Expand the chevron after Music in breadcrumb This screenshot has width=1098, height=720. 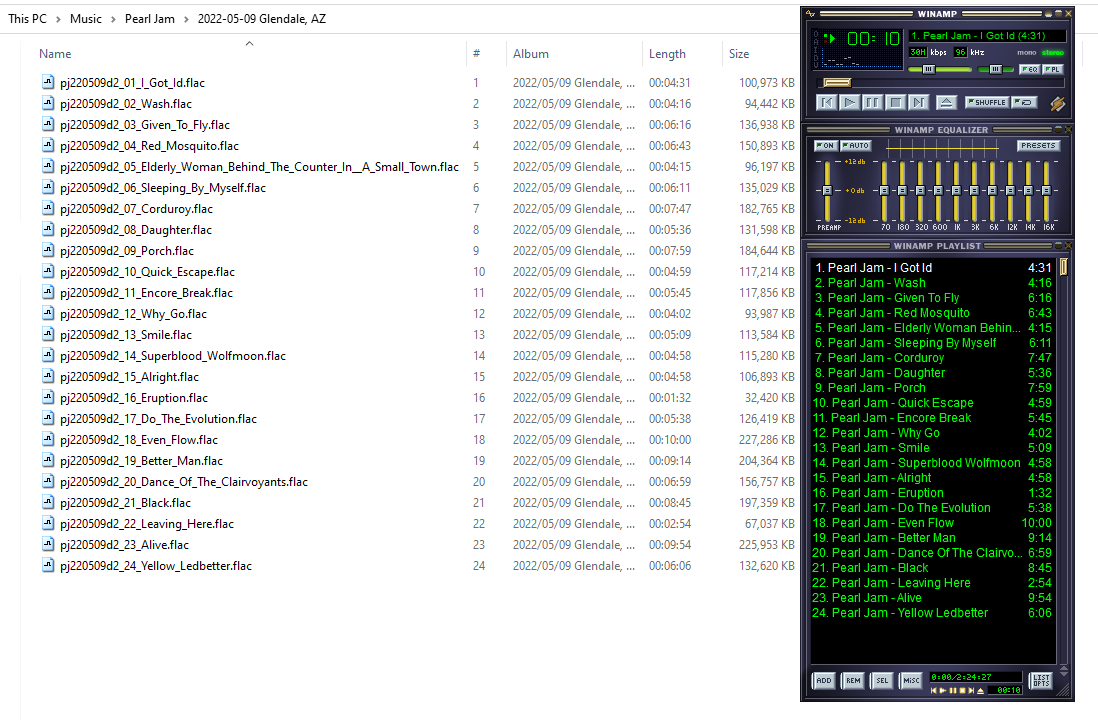click(113, 20)
